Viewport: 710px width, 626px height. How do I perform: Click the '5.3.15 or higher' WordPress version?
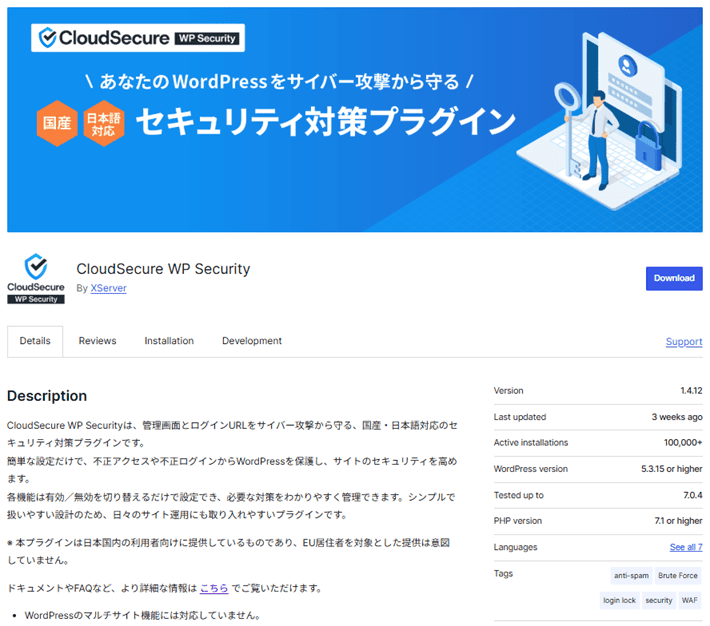pyautogui.click(x=672, y=469)
